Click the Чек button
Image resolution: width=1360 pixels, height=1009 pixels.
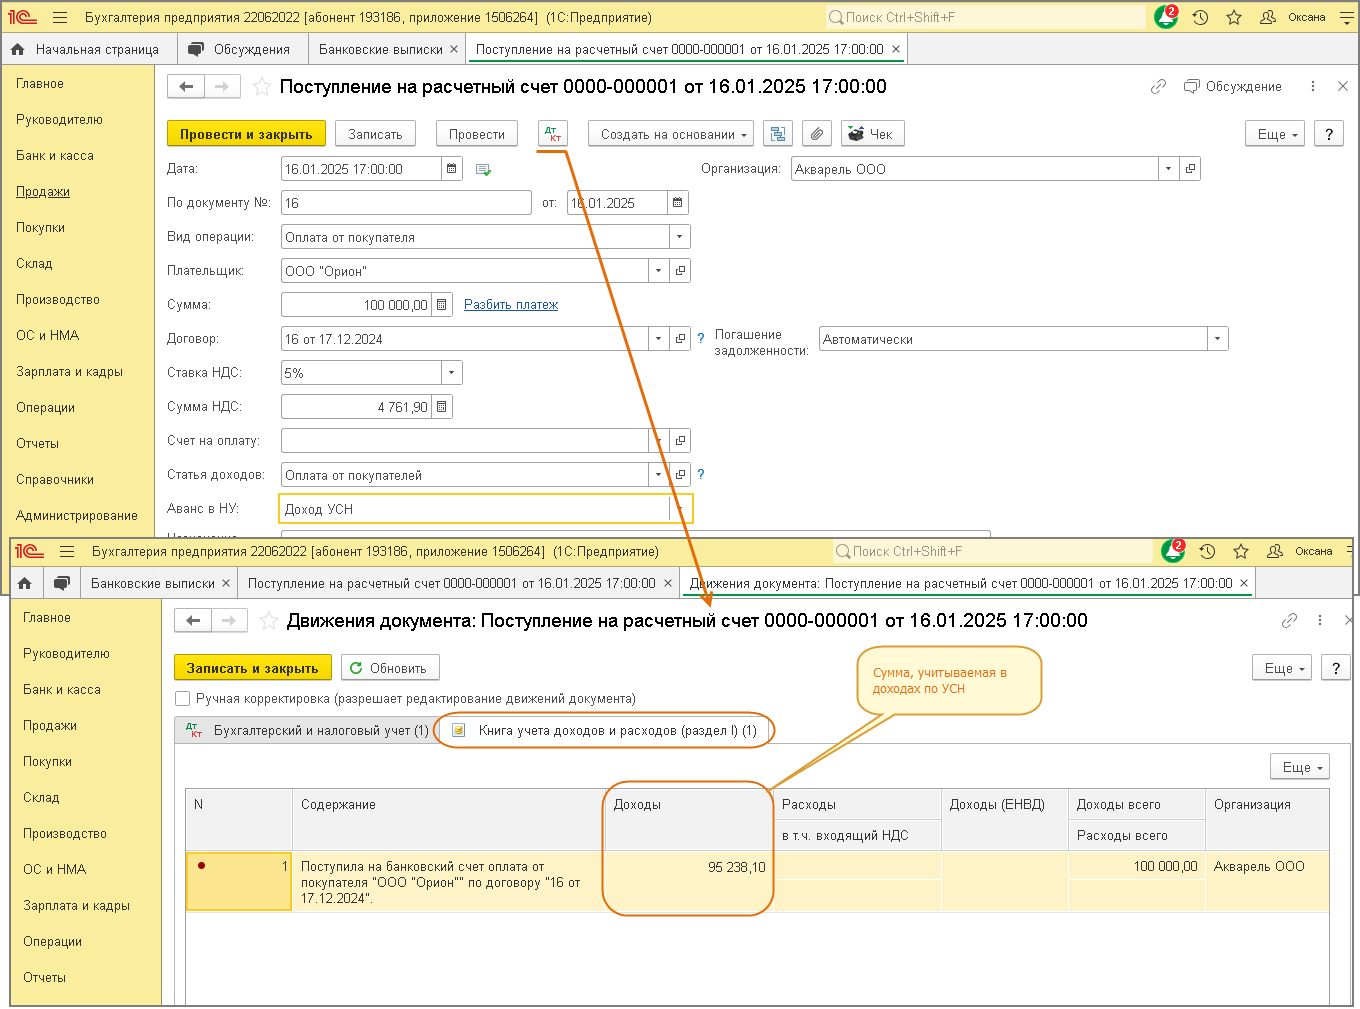pos(873,134)
